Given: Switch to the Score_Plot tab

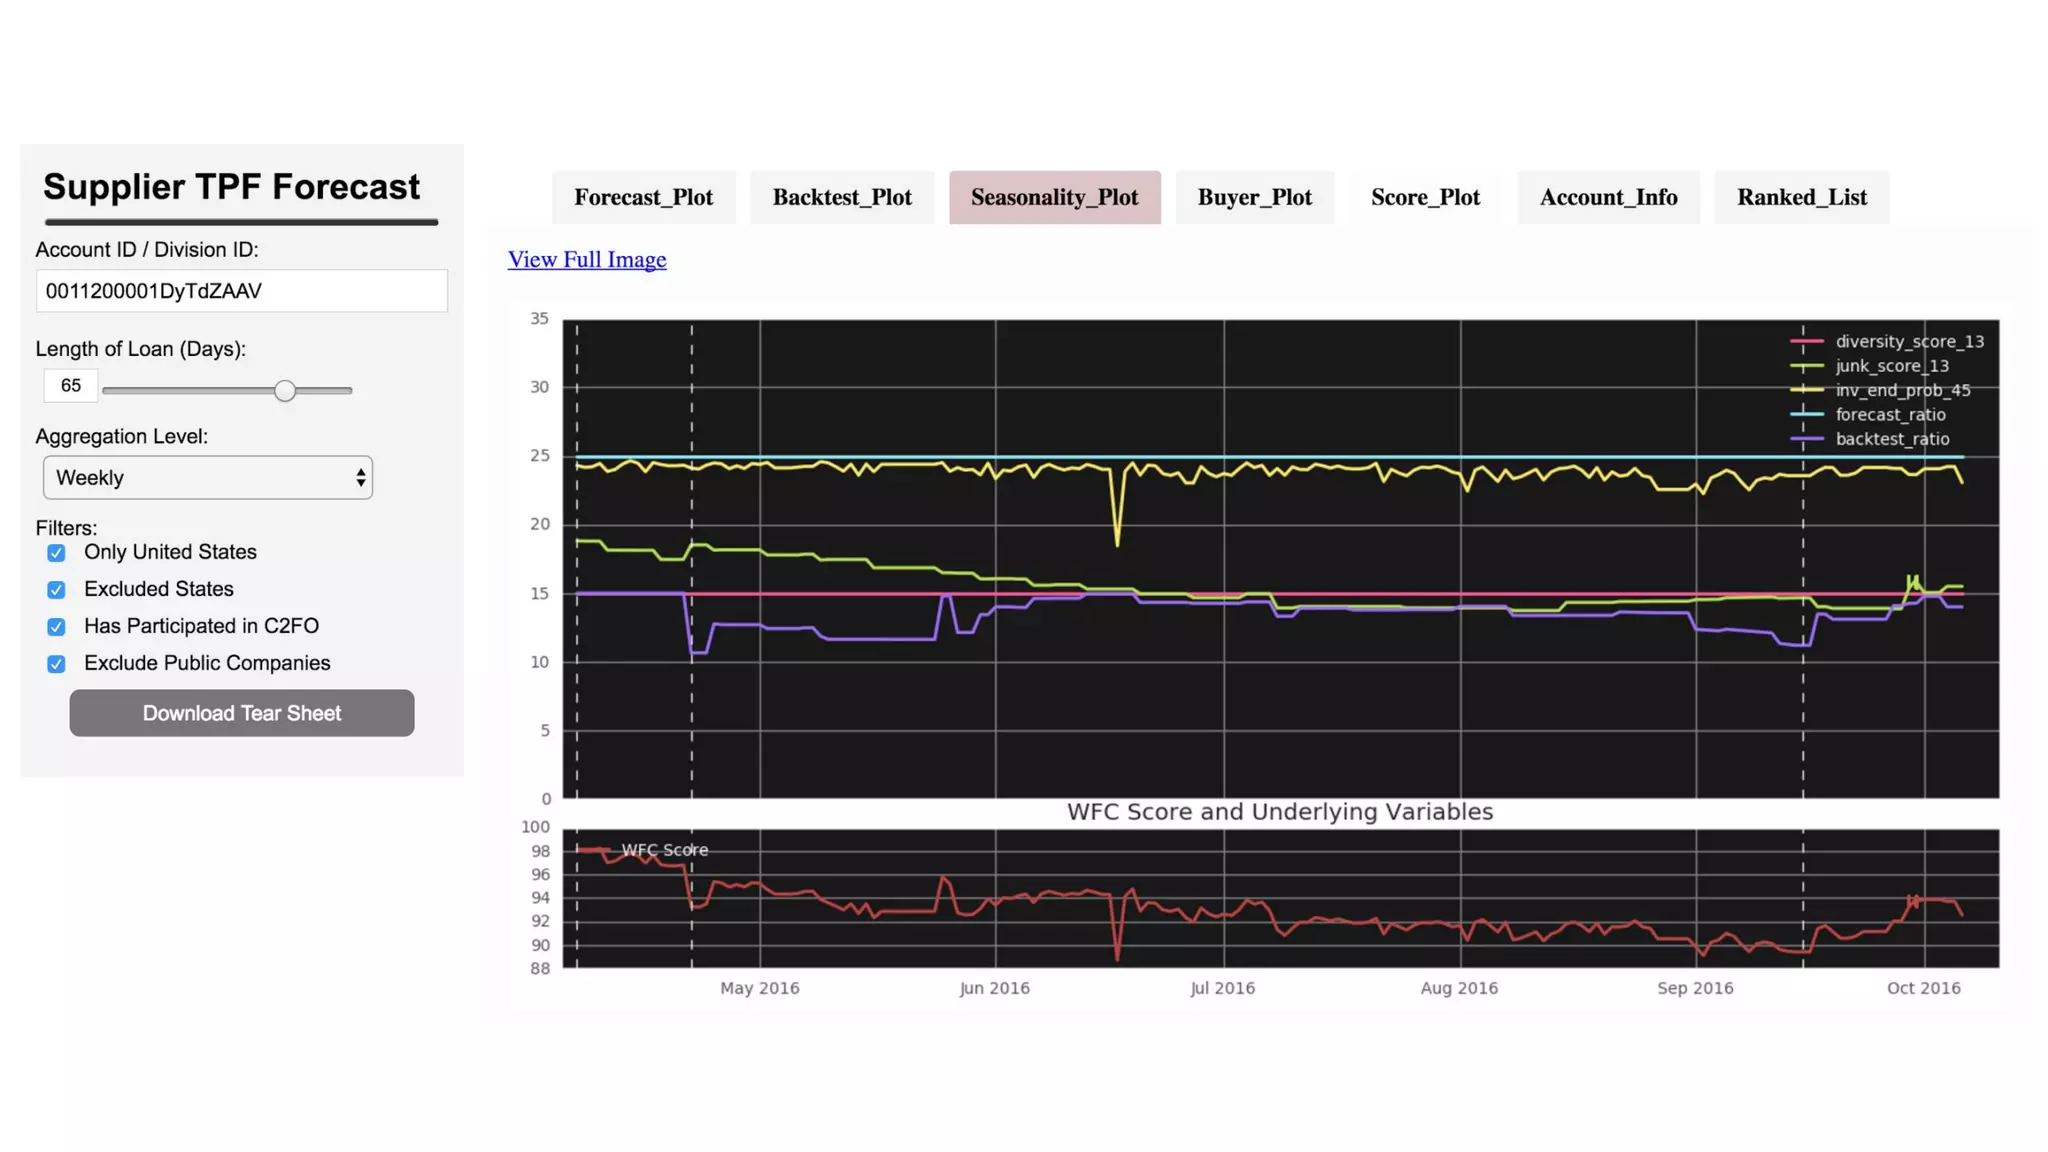Looking at the screenshot, I should [x=1425, y=197].
